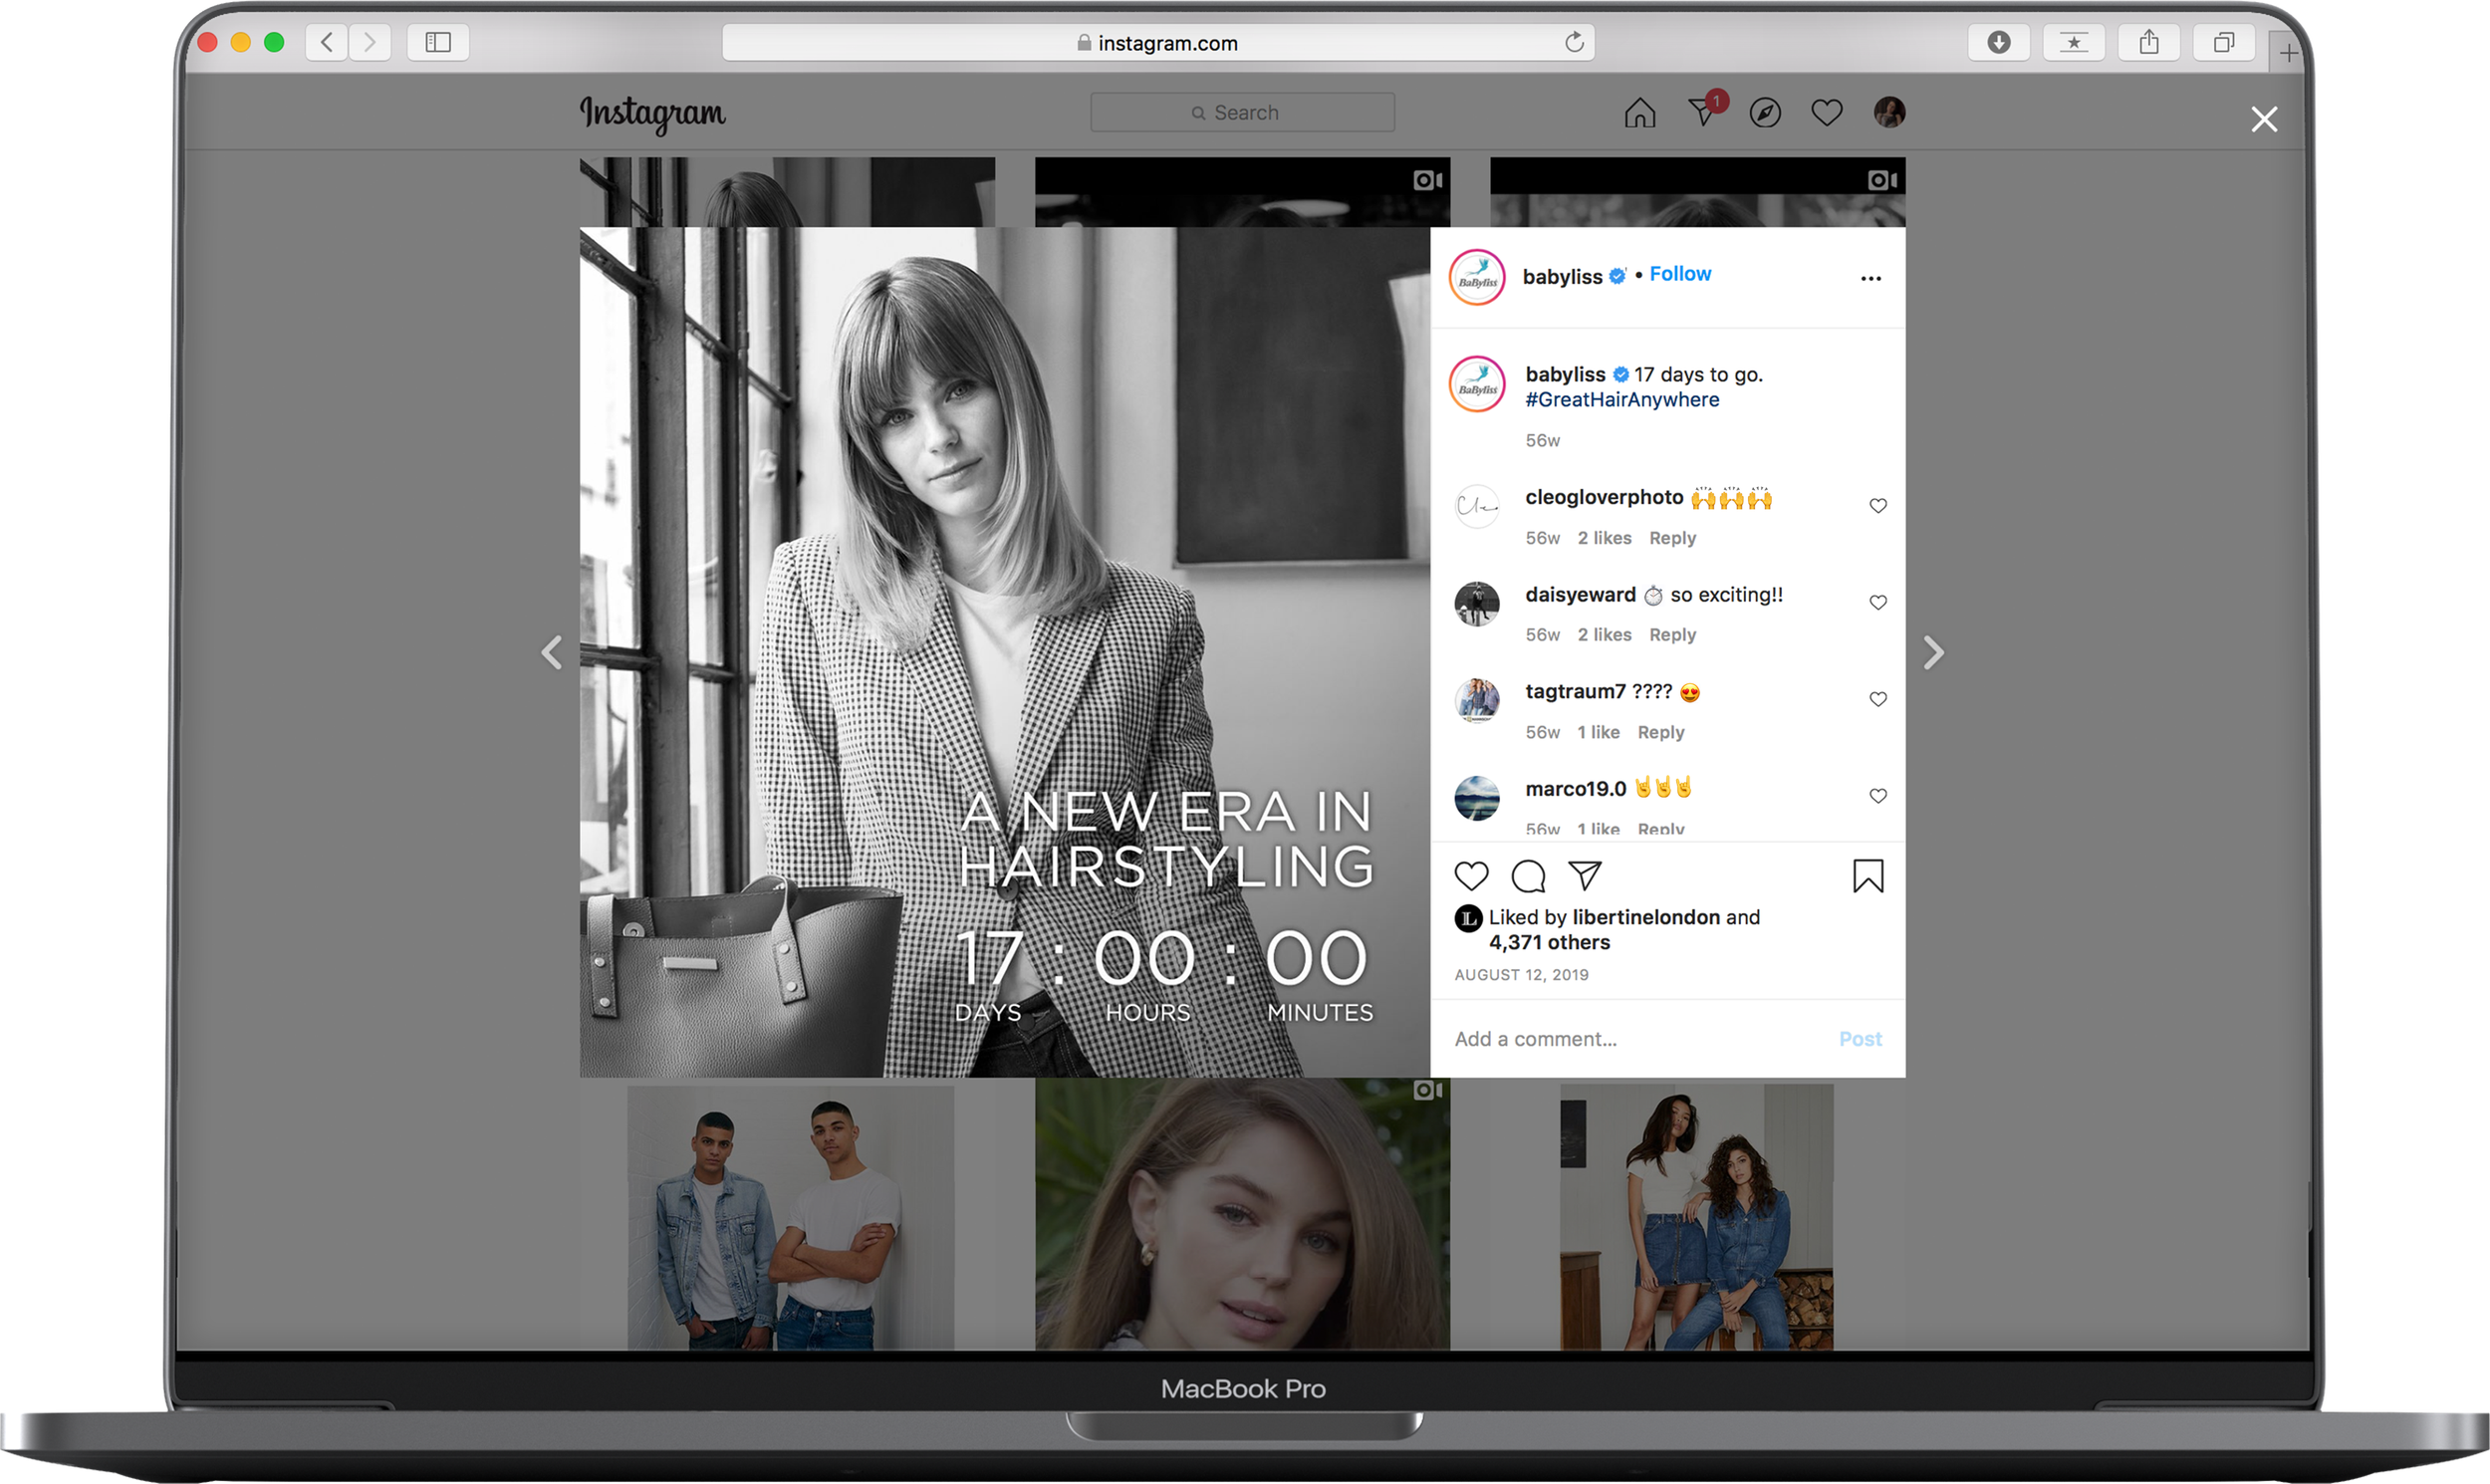Open close-up woman face video thumbnail
The height and width of the screenshot is (1484, 2490).
[1241, 1214]
